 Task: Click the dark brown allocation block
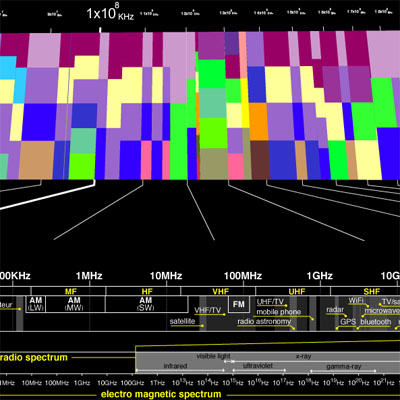(x=260, y=160)
